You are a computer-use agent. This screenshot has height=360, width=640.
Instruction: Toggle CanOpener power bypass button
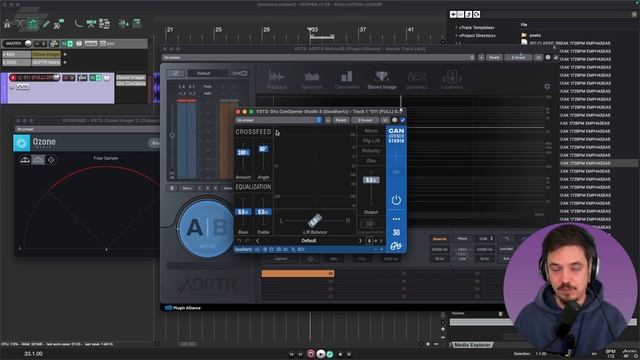396,200
